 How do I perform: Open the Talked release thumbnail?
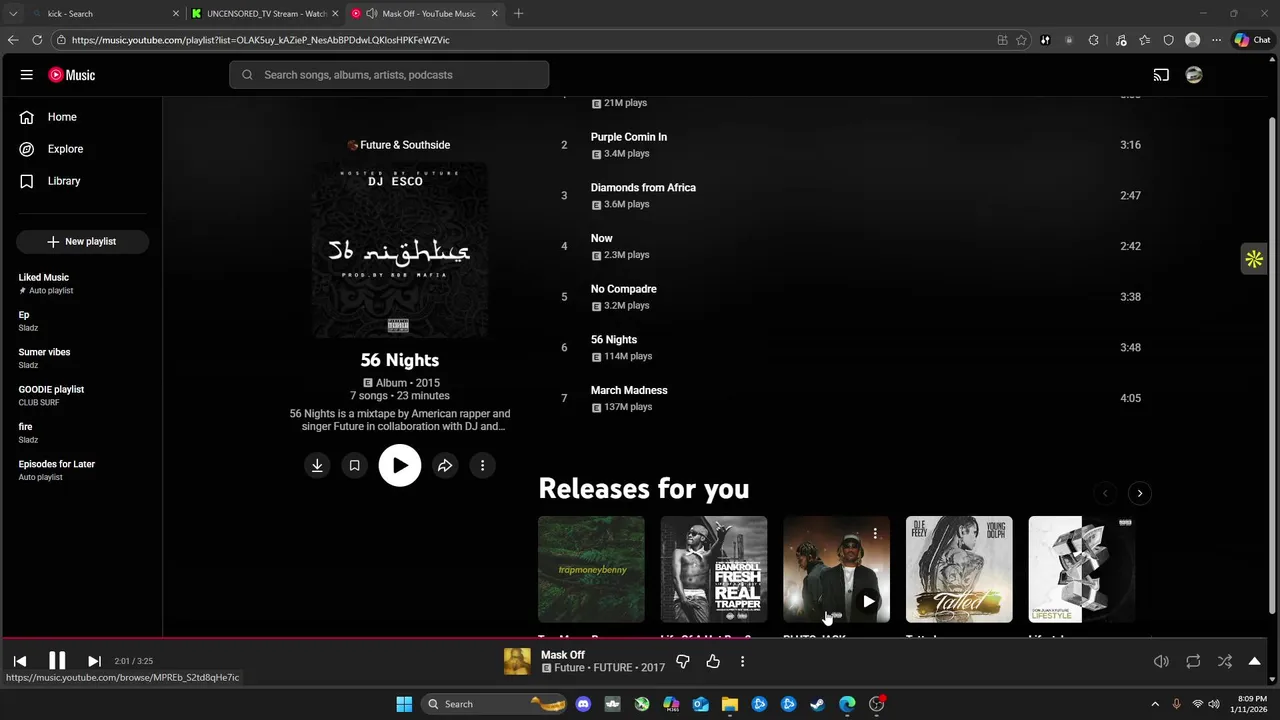[959, 569]
